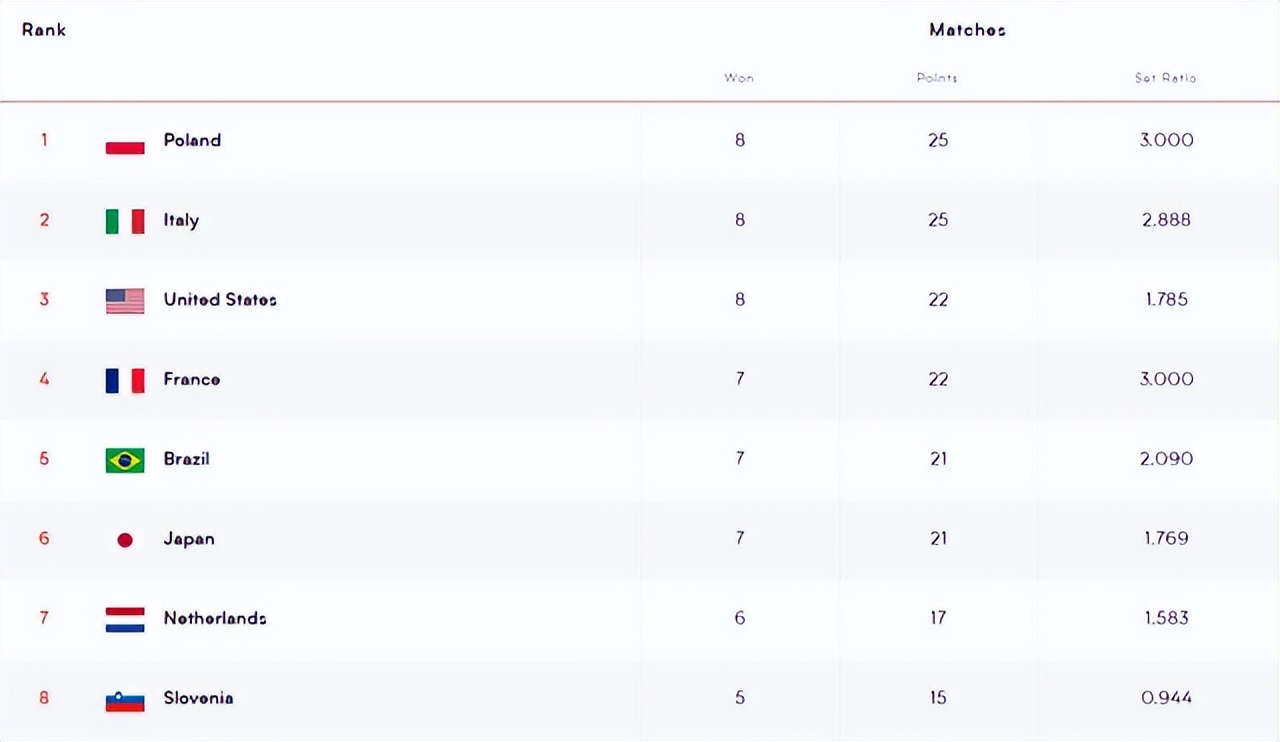The height and width of the screenshot is (742, 1280).
Task: Click Brazil's points value 21
Action: pos(938,459)
